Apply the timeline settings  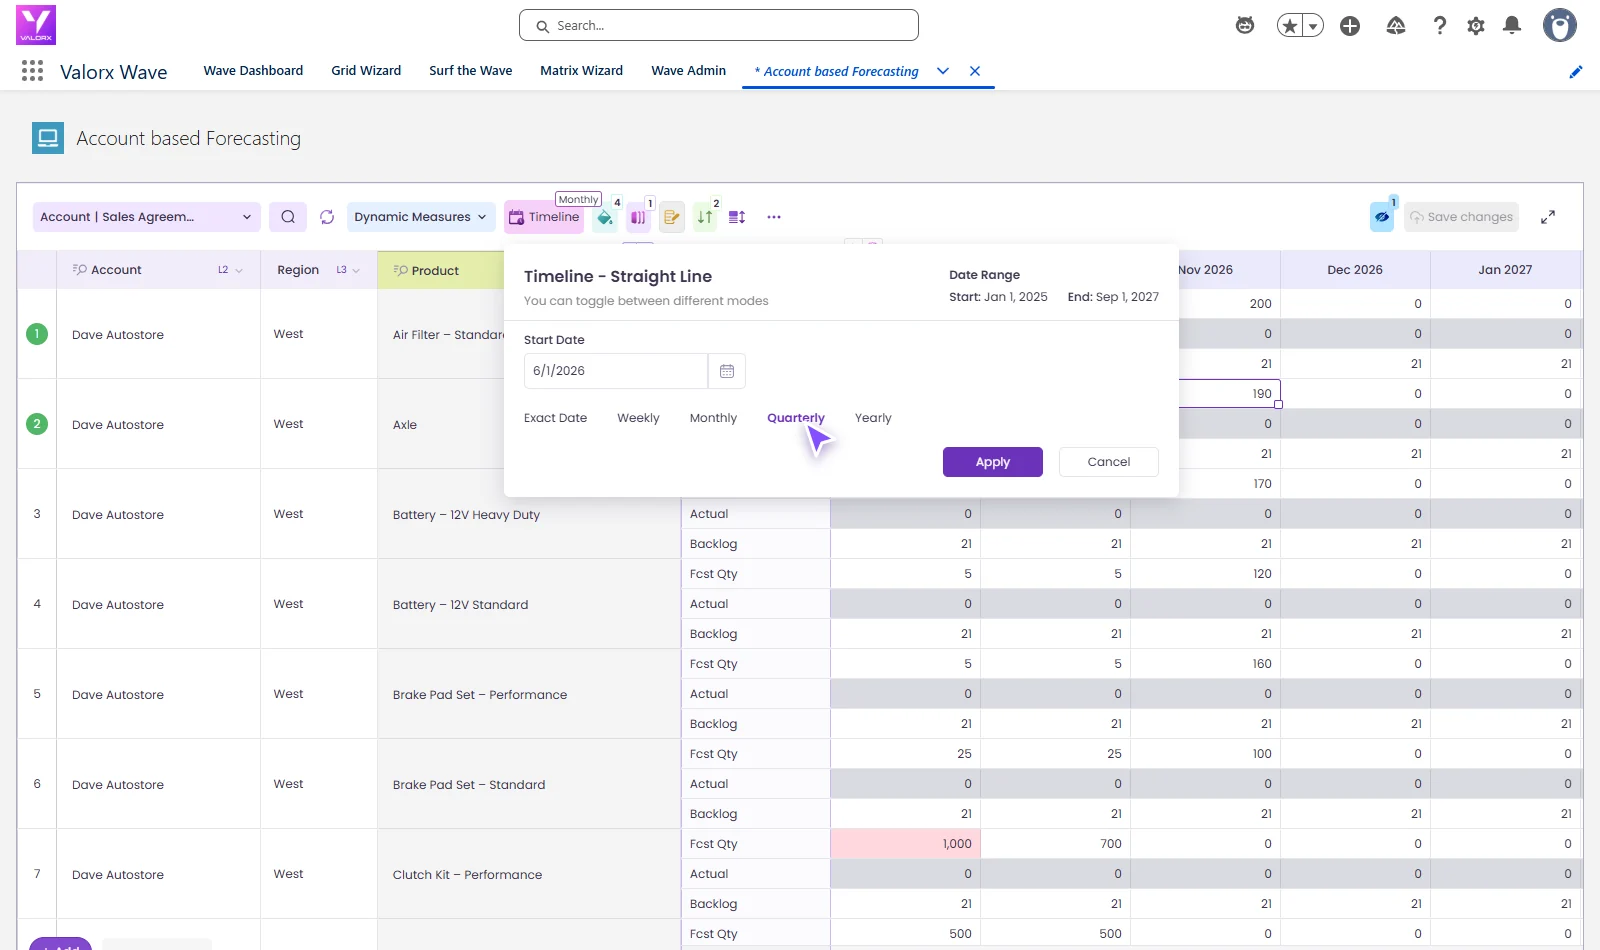click(993, 462)
